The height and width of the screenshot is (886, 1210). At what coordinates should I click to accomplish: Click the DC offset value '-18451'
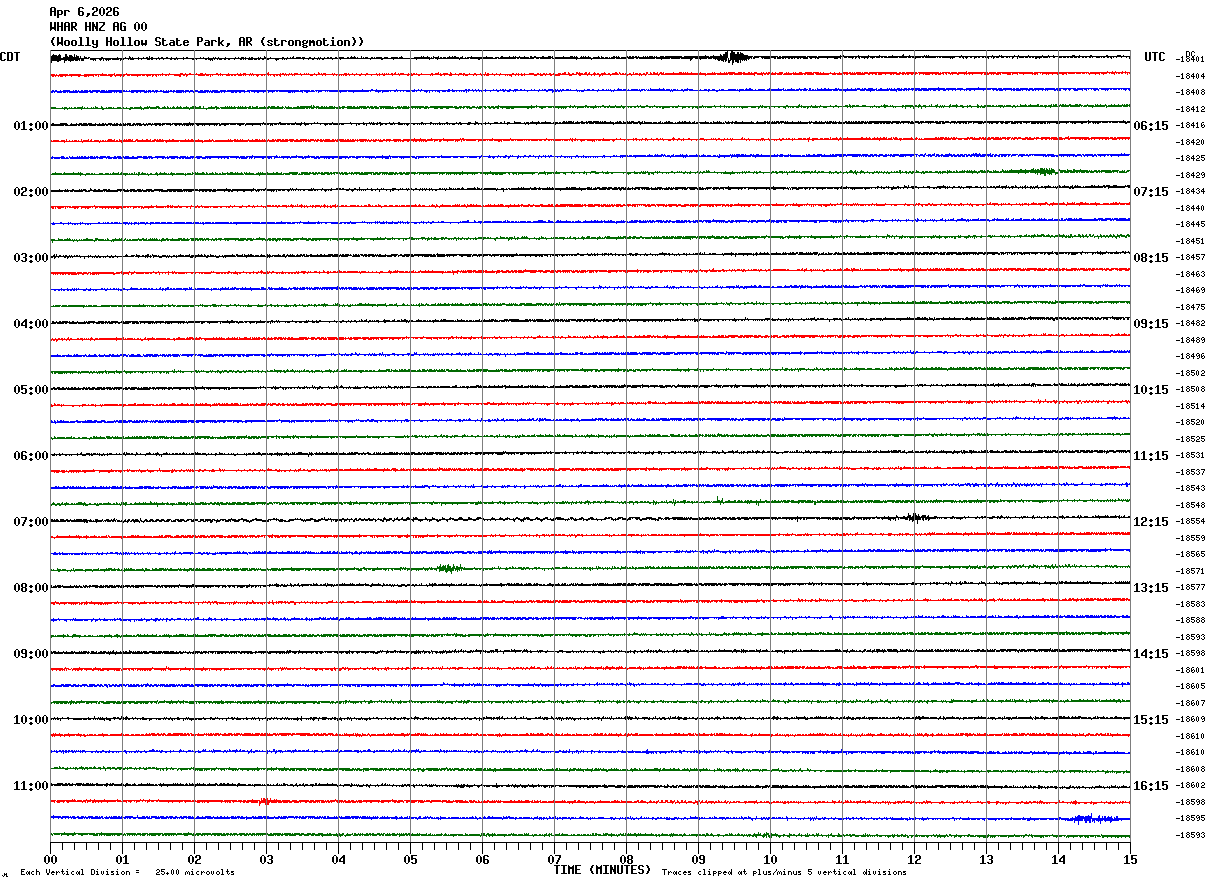1191,241
